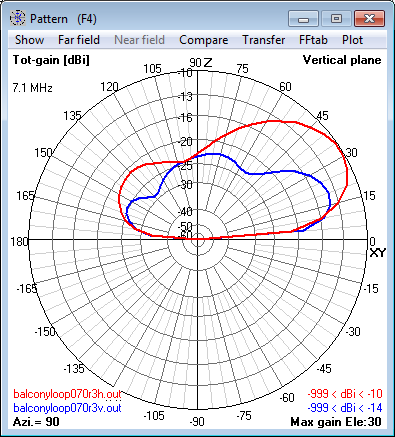Click the 120 degree angle label

tap(109, 87)
